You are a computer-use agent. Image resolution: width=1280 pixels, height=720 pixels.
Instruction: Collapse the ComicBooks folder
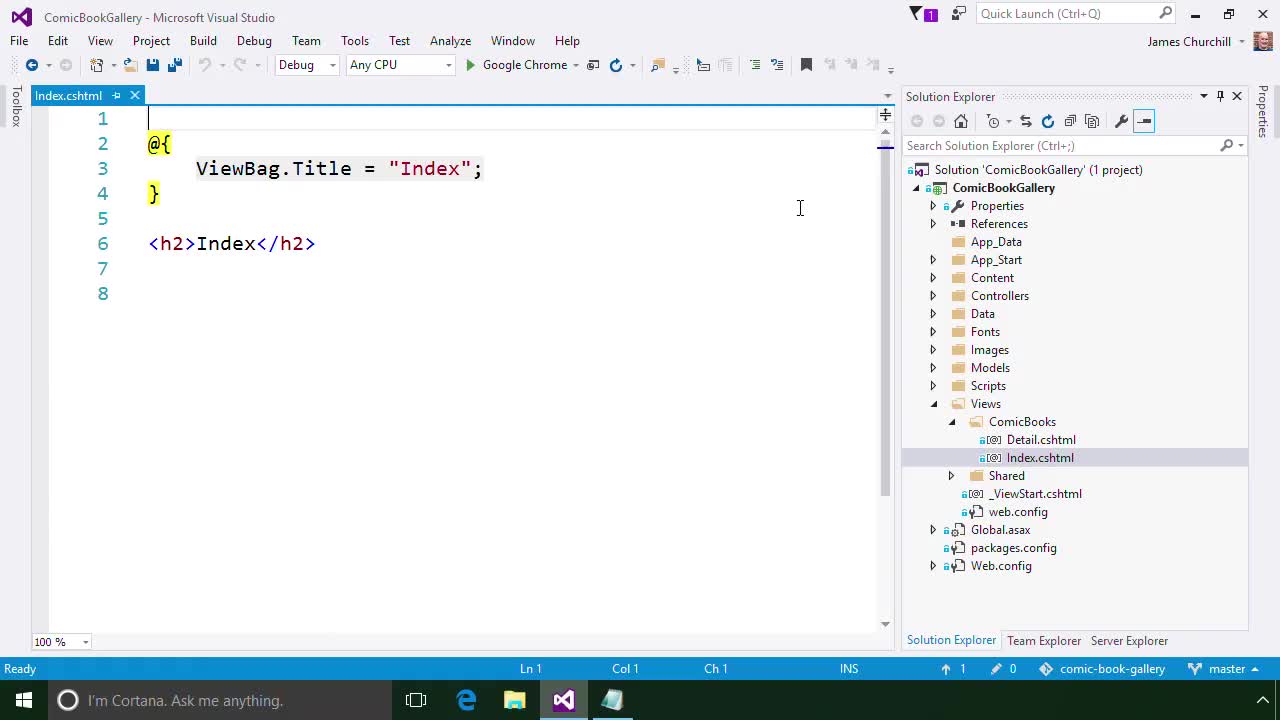tap(951, 421)
